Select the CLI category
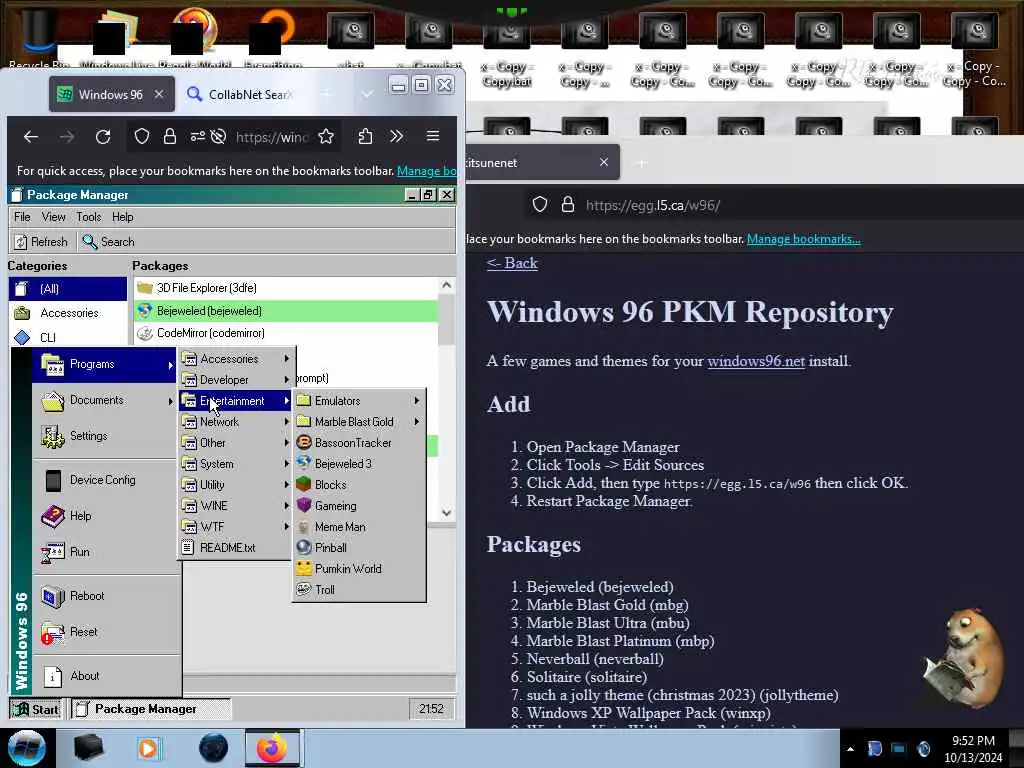This screenshot has width=1024, height=768. tap(68, 337)
